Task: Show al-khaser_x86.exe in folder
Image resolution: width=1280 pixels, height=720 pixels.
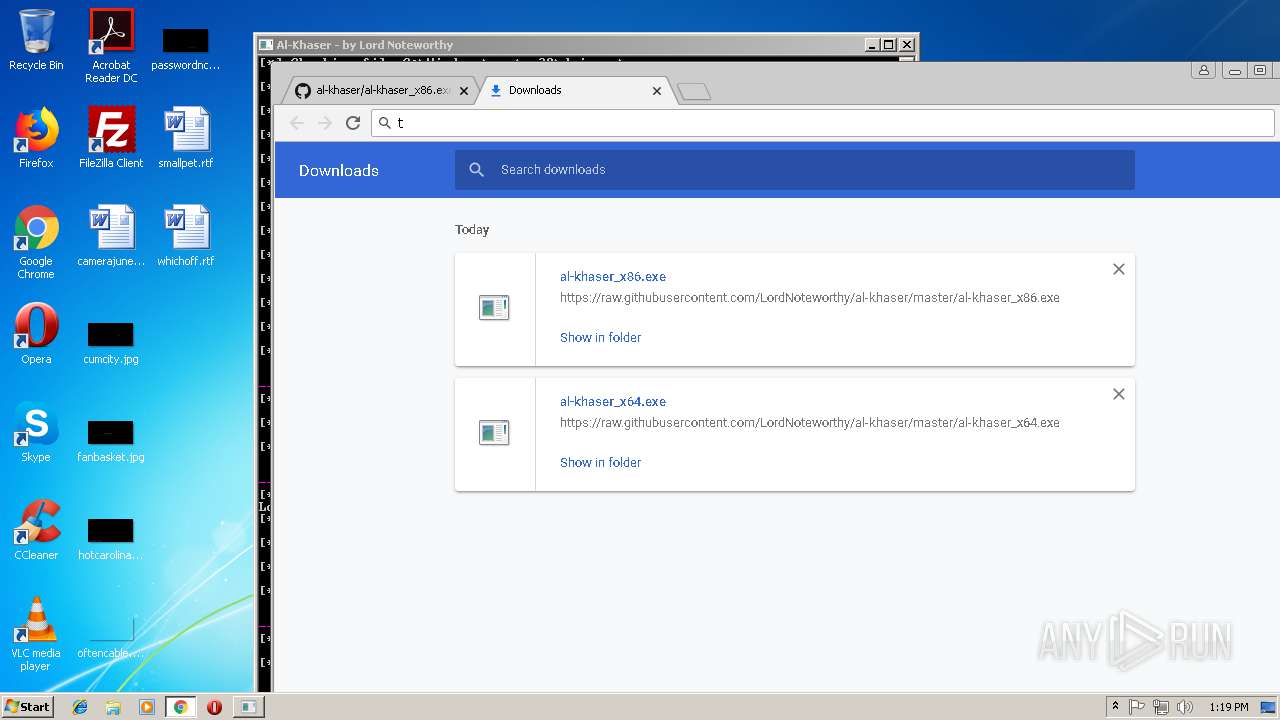Action: (x=600, y=338)
